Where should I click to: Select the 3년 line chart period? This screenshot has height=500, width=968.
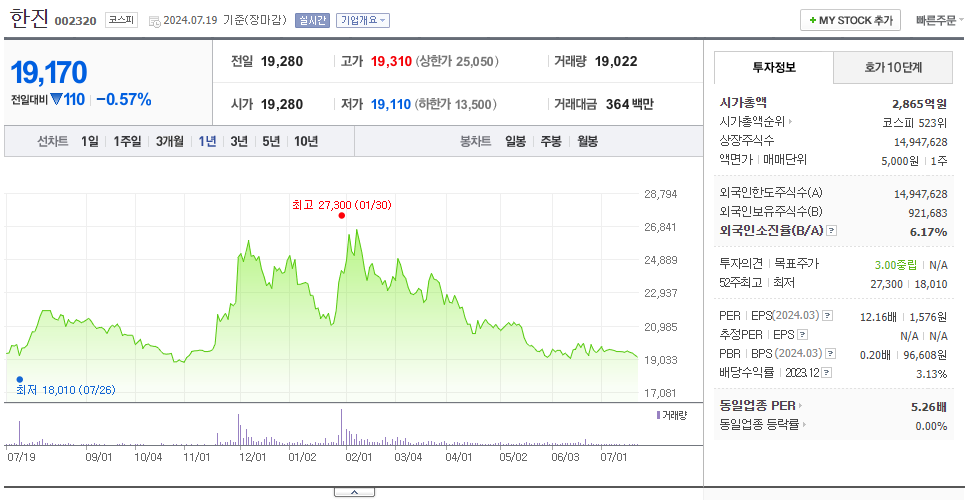(239, 141)
